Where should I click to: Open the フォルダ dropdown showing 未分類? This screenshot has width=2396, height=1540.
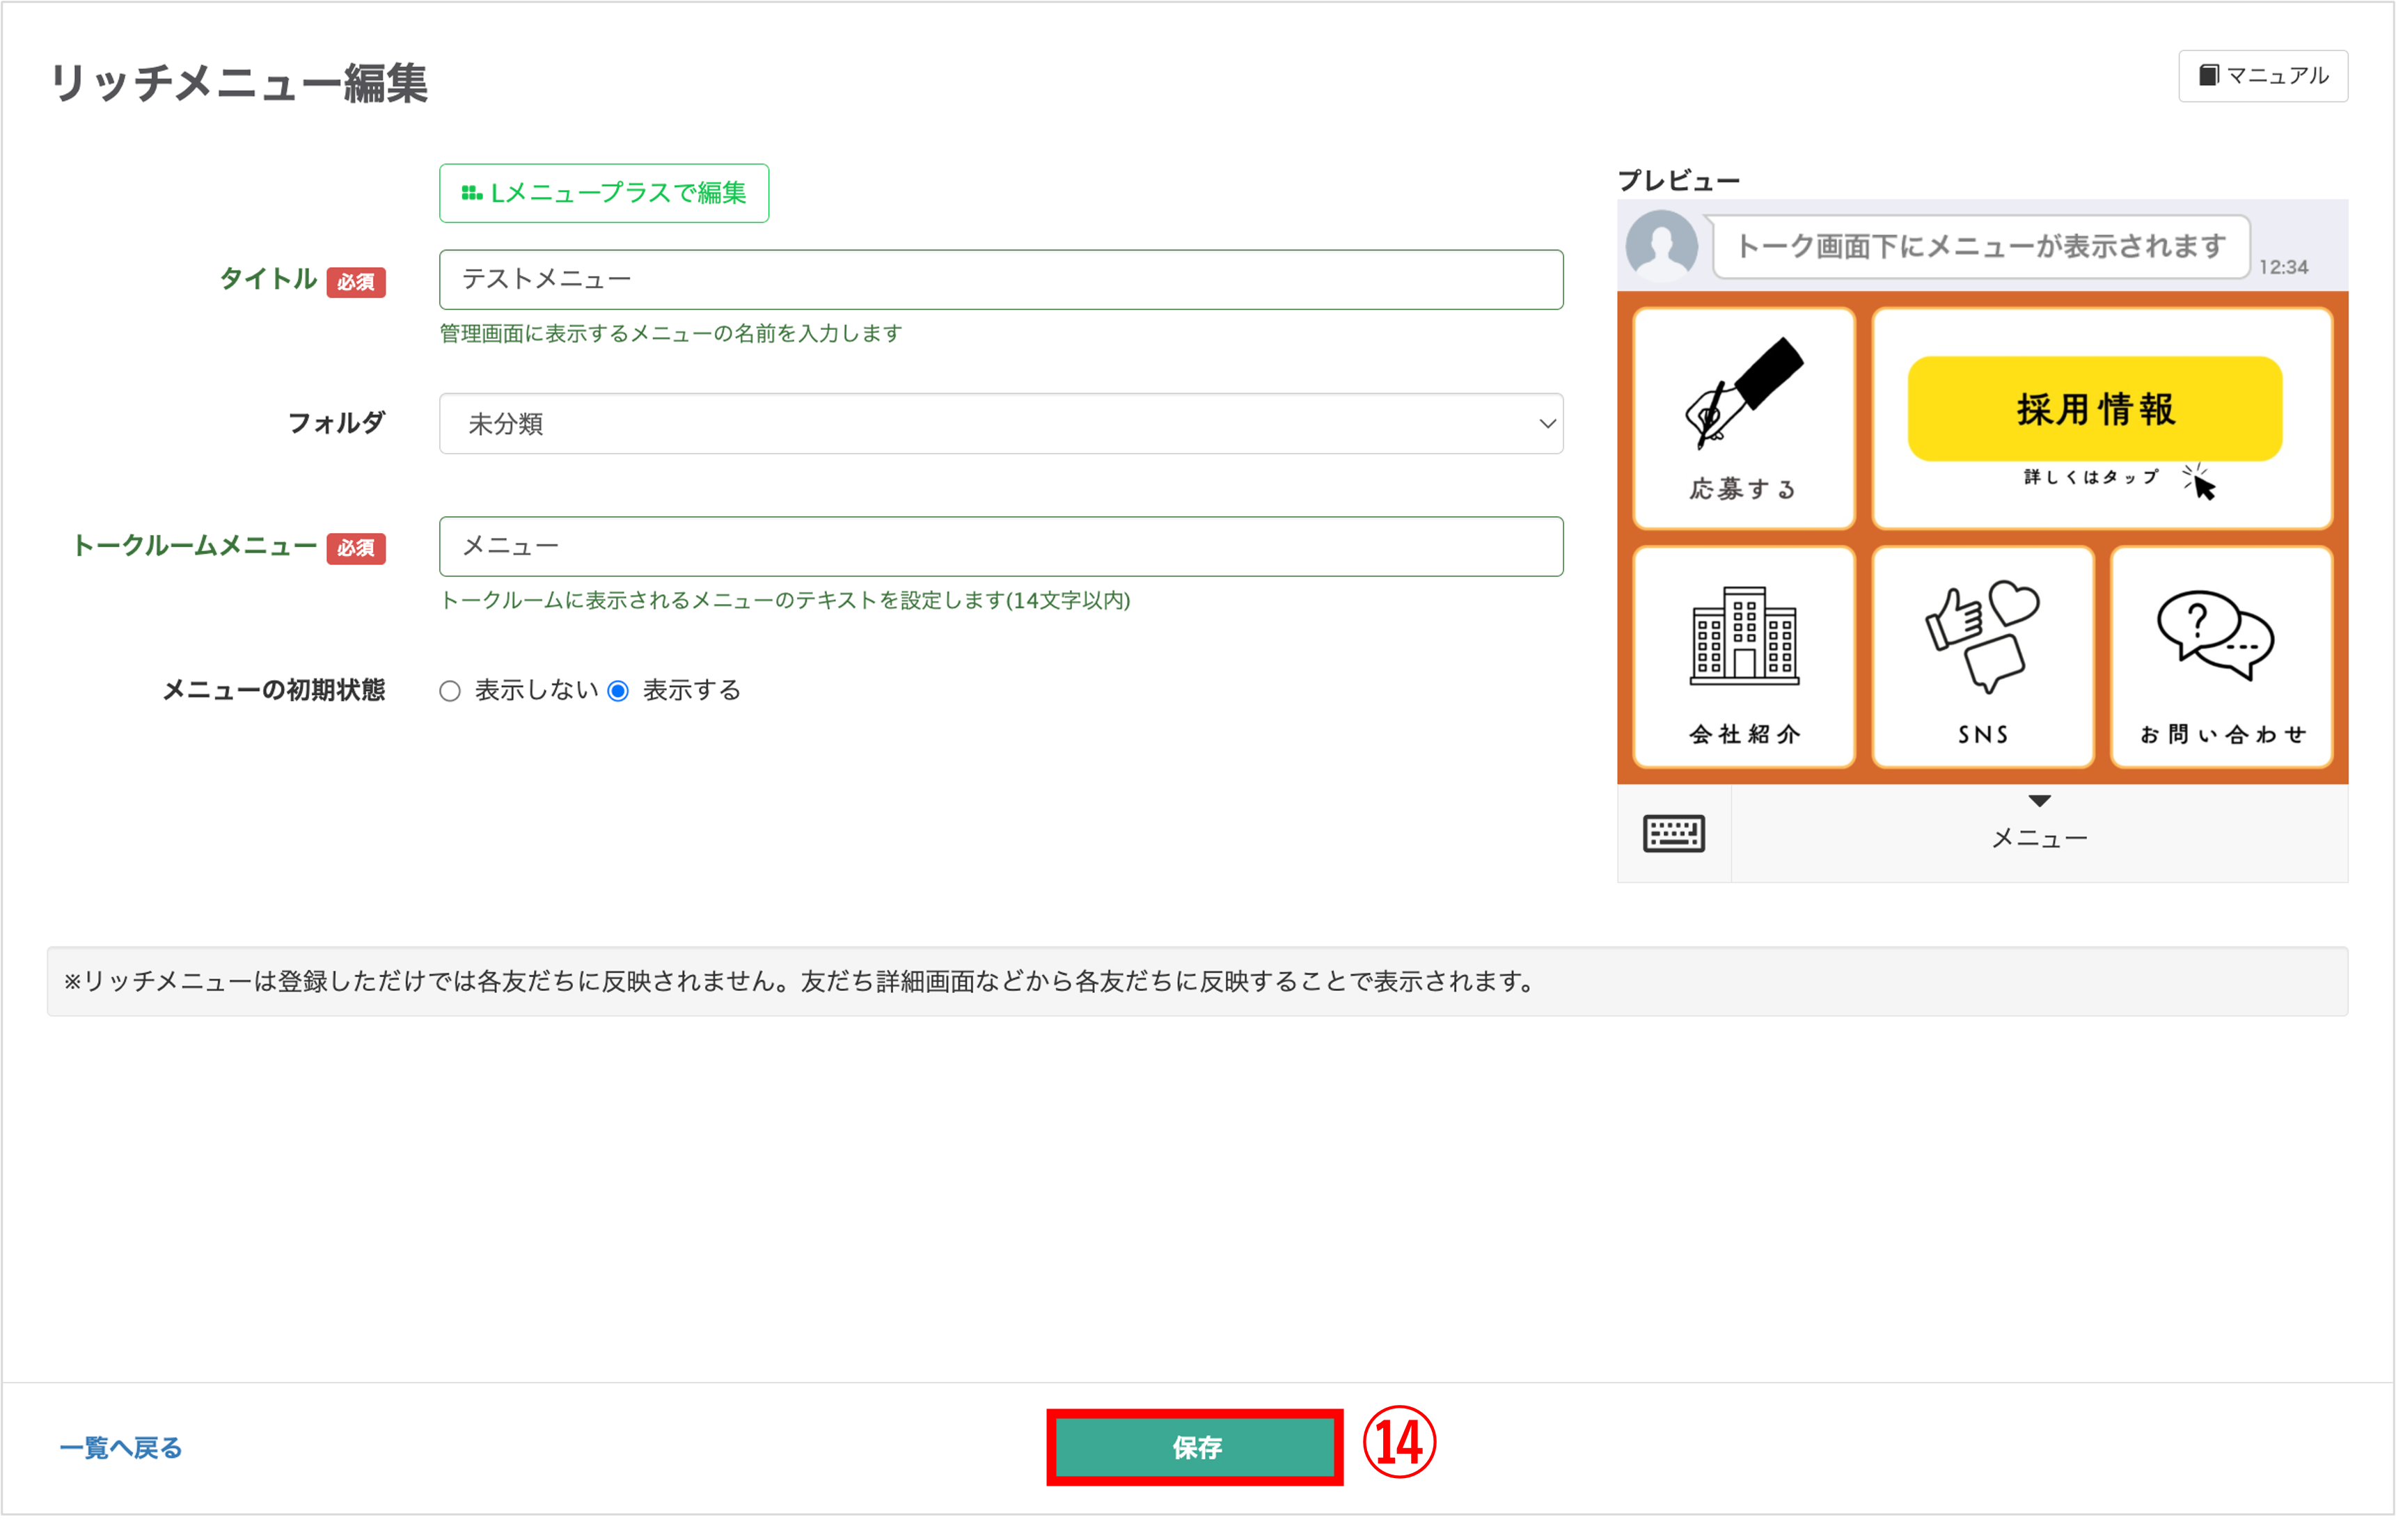1000,424
